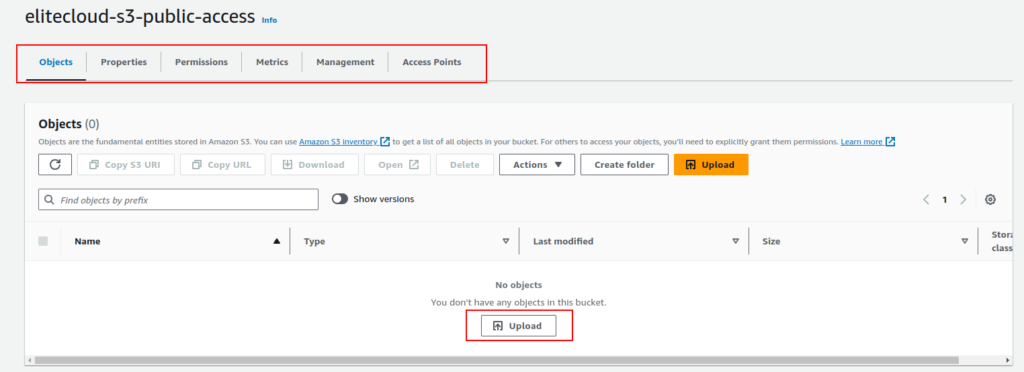Click the Delete button
This screenshot has width=1024, height=372.
(x=465, y=164)
